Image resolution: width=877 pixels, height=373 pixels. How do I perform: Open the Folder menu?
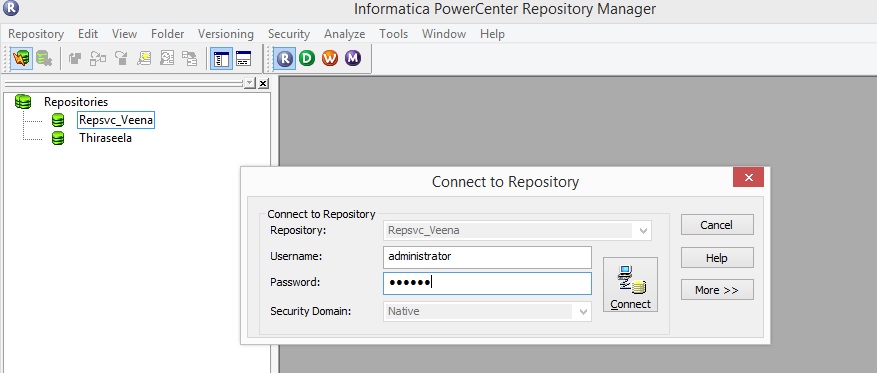point(167,34)
